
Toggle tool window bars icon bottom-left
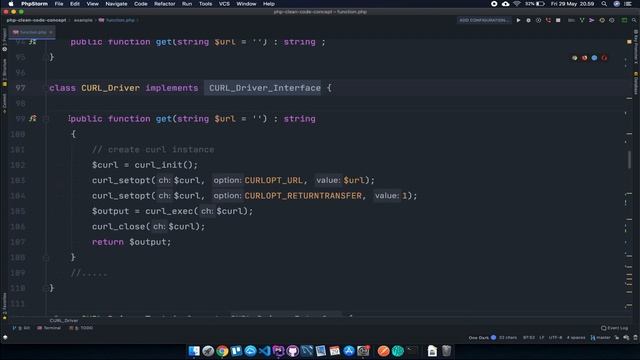tap(5, 338)
